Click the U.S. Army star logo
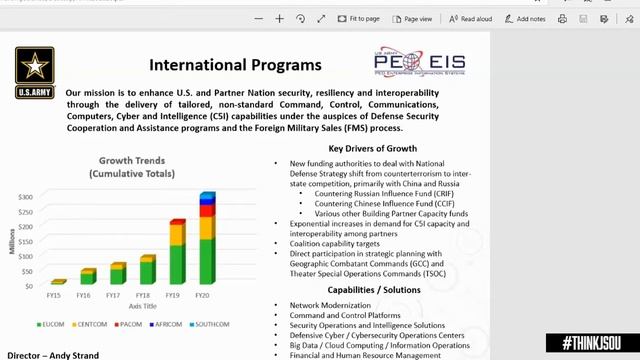The height and width of the screenshot is (360, 640). 35,73
